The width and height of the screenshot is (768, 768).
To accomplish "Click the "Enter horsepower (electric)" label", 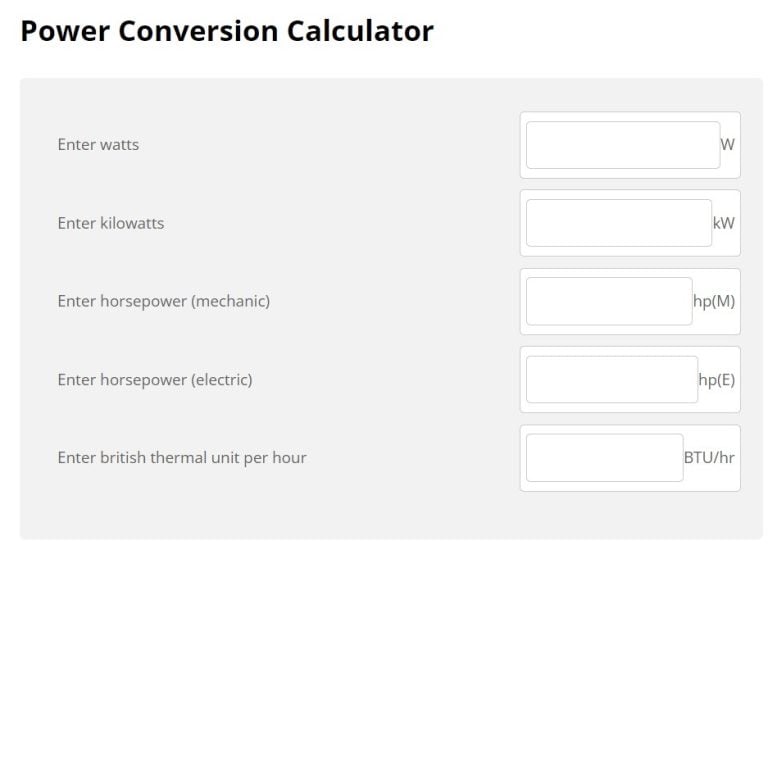I will [154, 380].
